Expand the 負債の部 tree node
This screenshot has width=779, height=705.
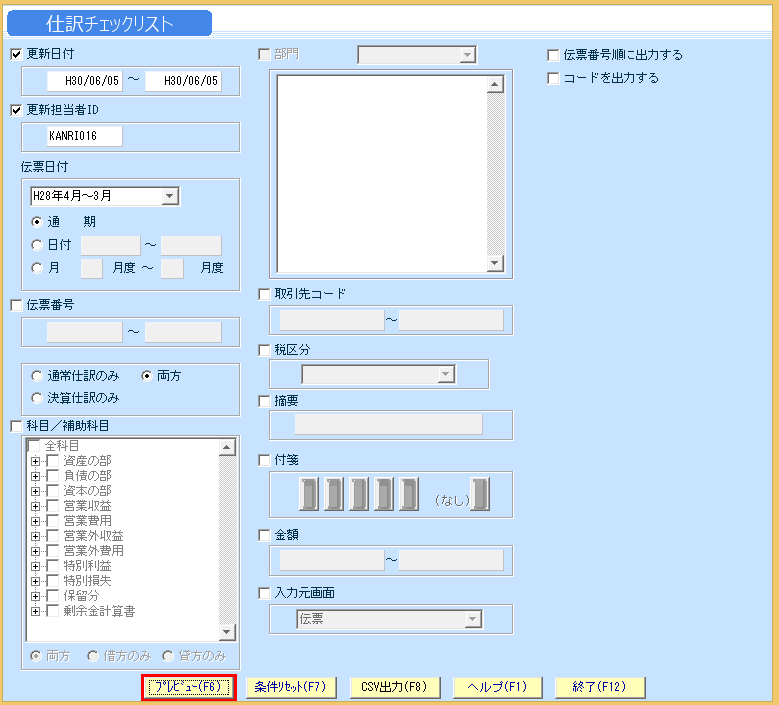35,476
